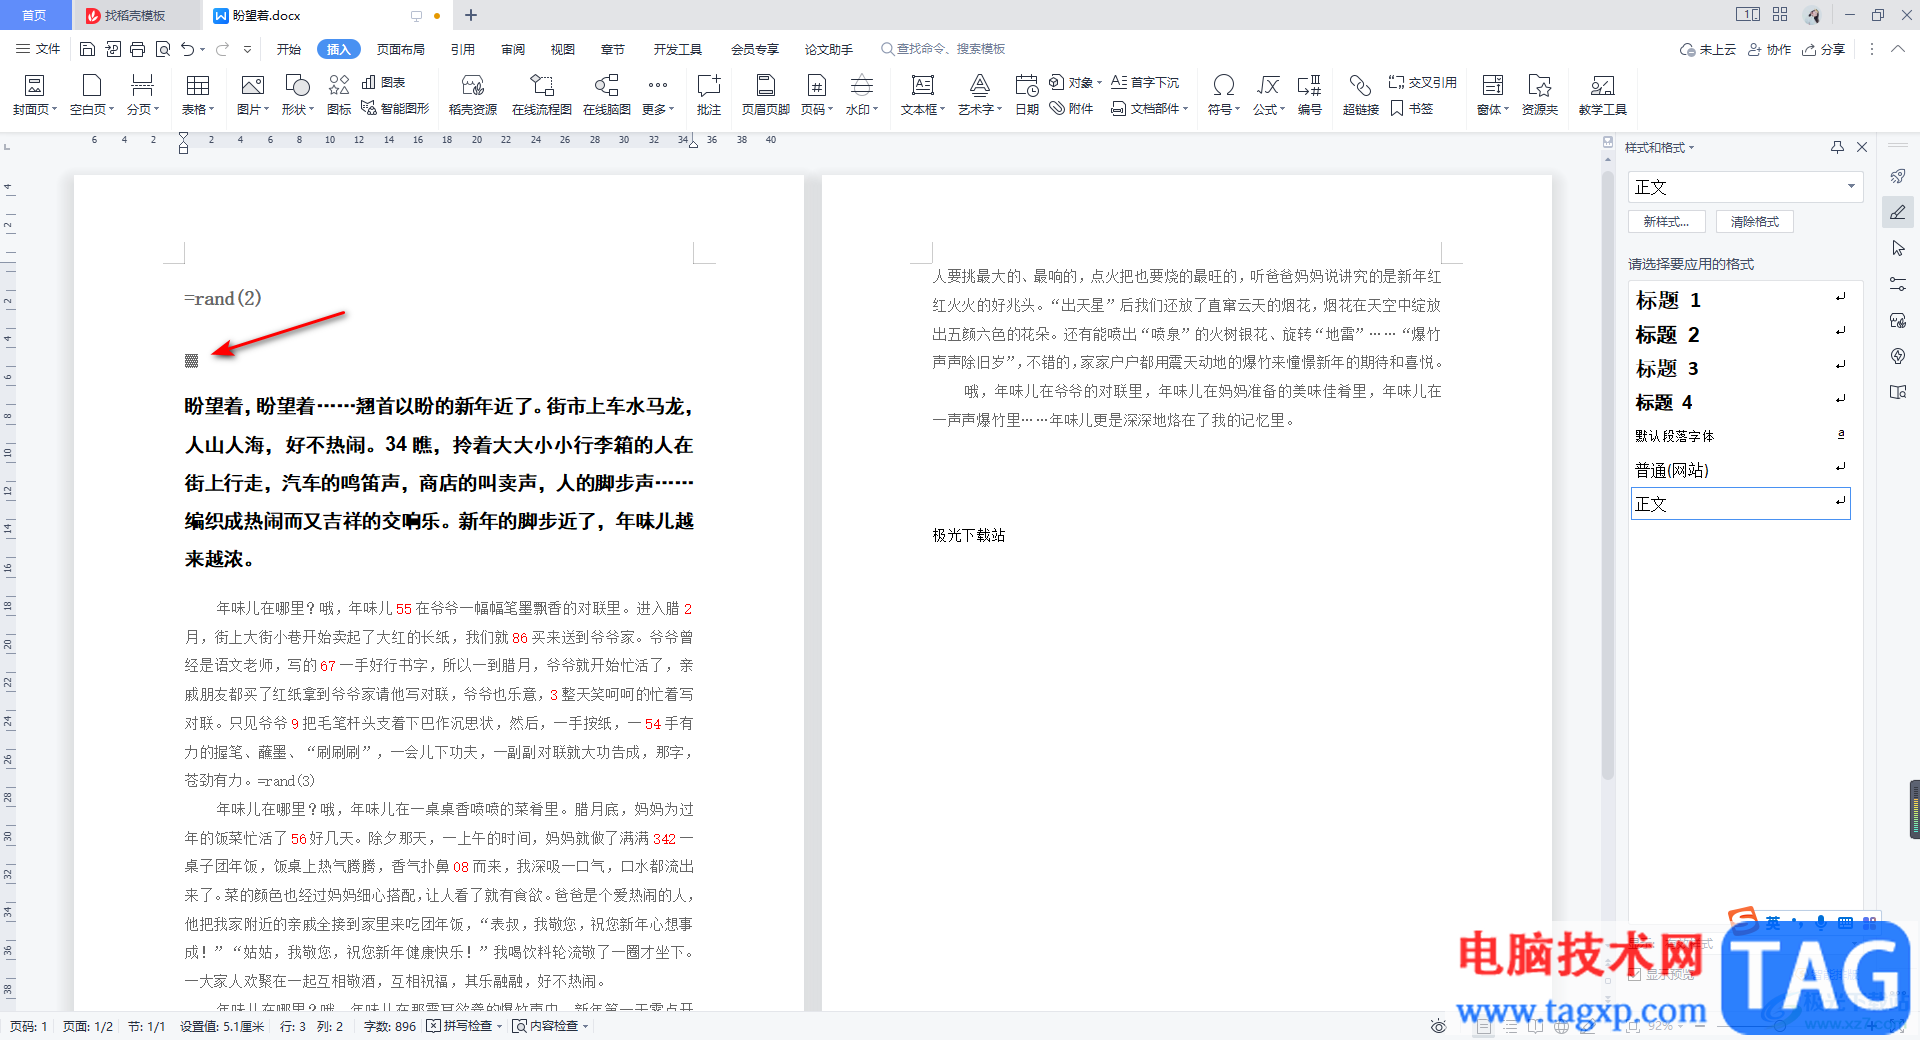Image resolution: width=1920 pixels, height=1040 pixels.
Task: Insert a chart (图表)
Action: pos(383,82)
